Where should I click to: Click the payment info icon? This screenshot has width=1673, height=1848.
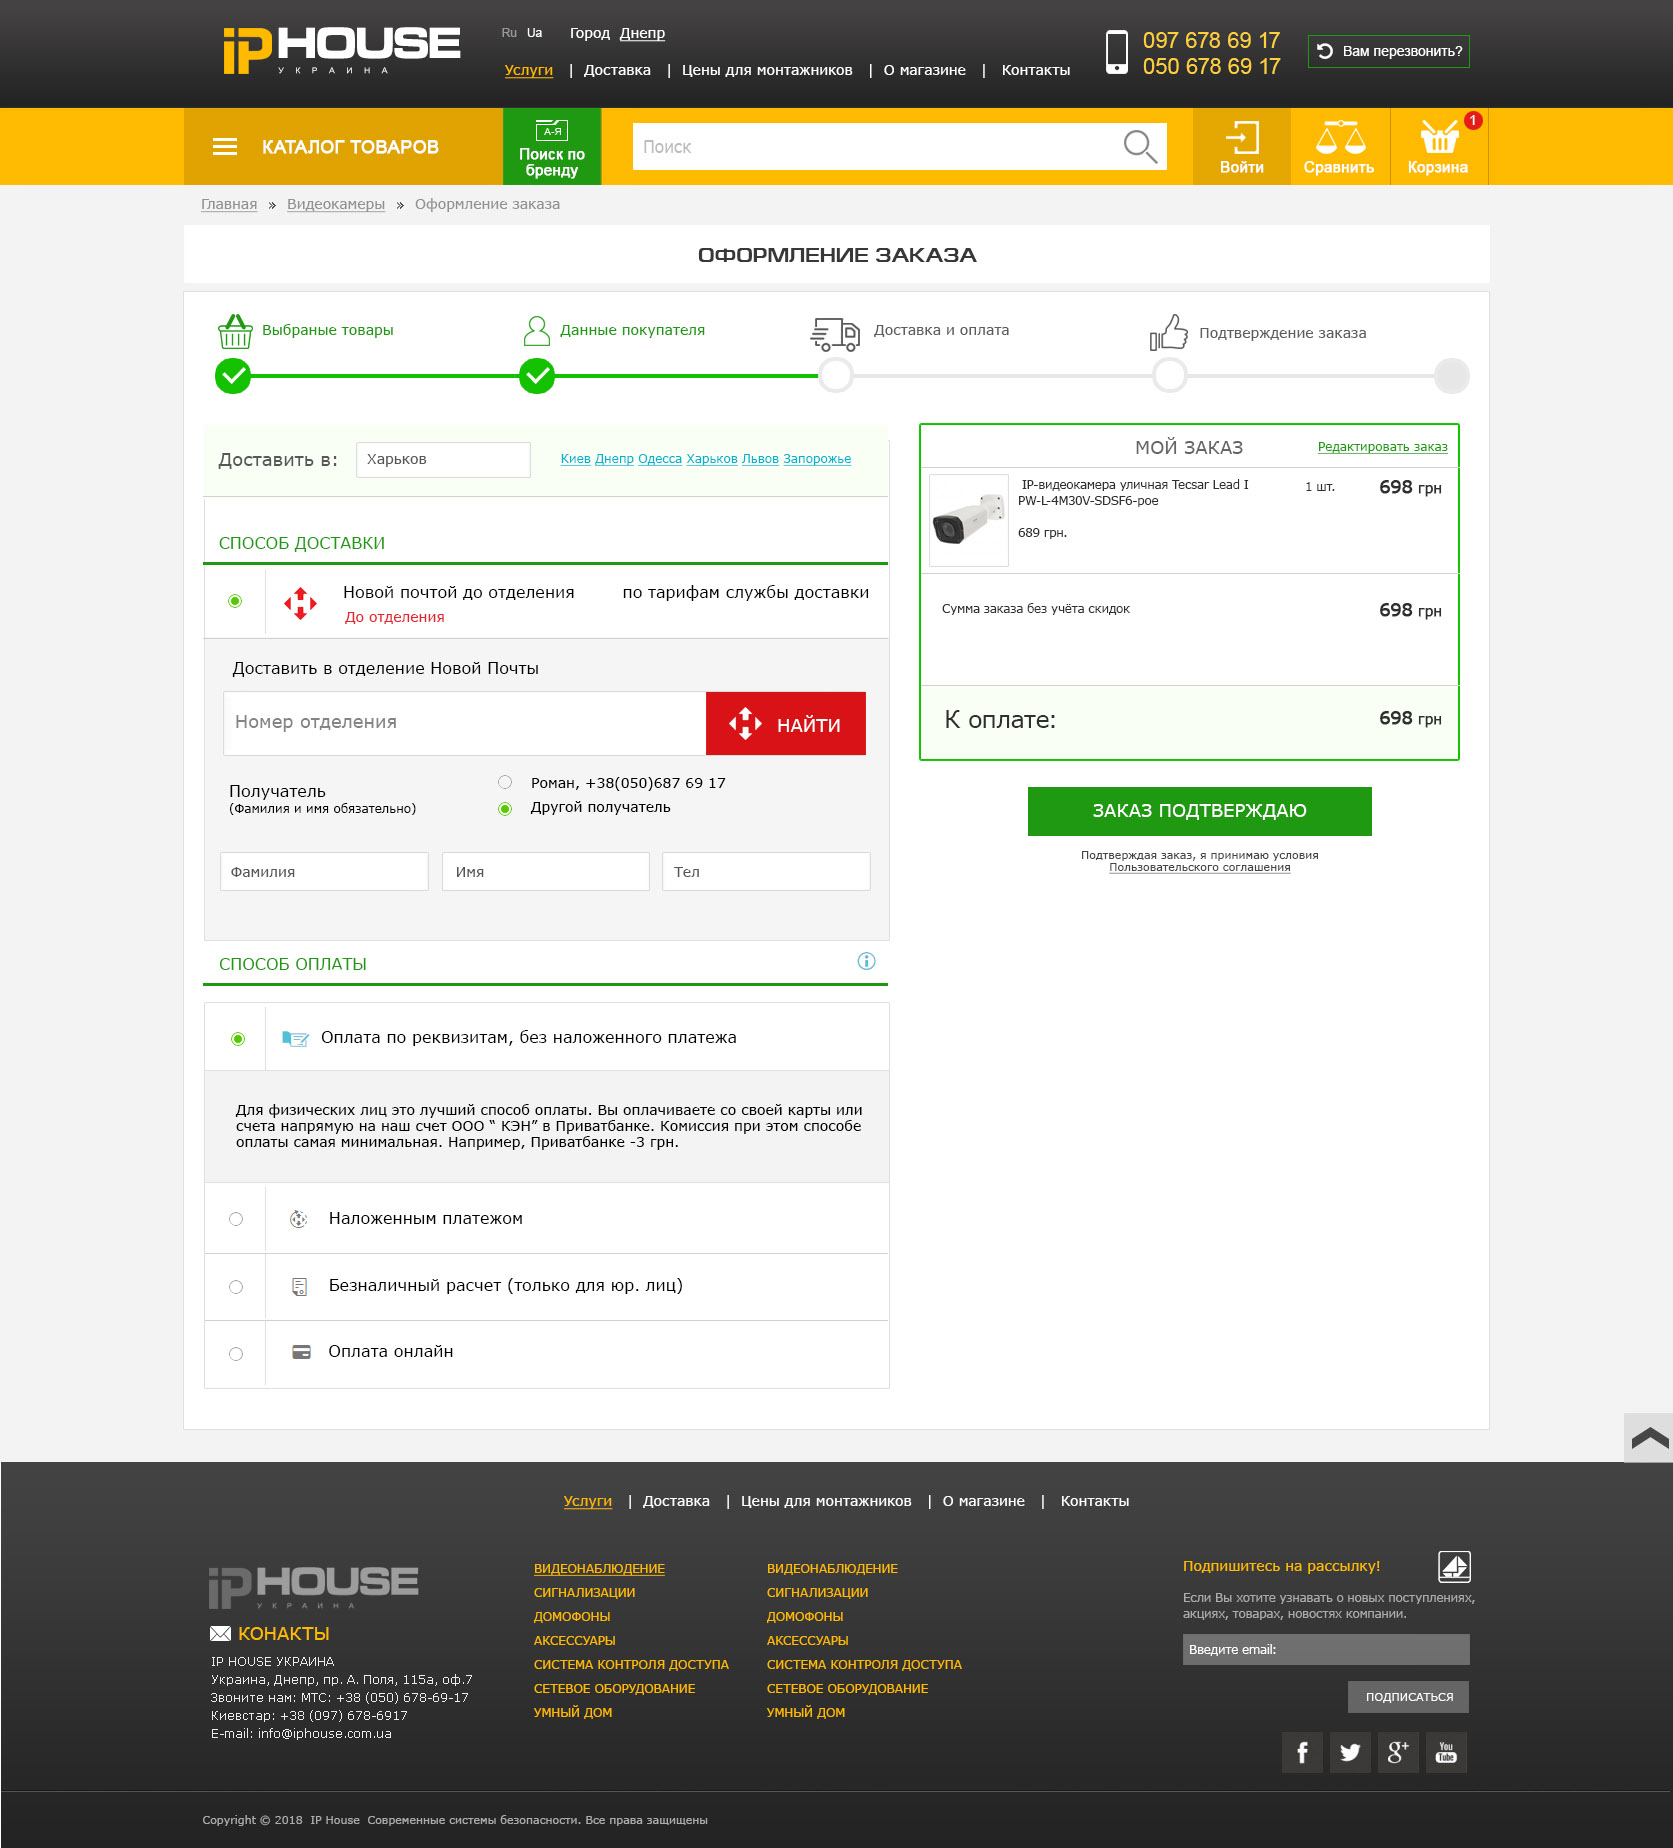pyautogui.click(x=866, y=961)
